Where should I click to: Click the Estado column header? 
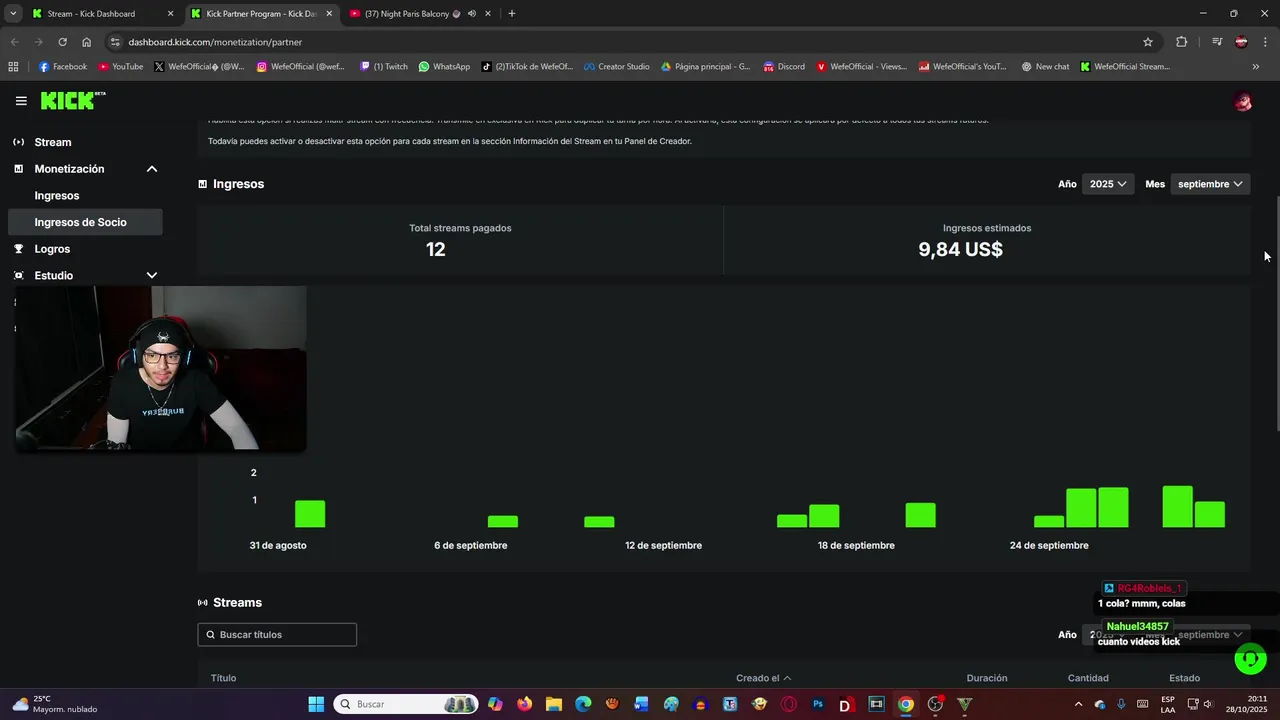pos(1185,678)
